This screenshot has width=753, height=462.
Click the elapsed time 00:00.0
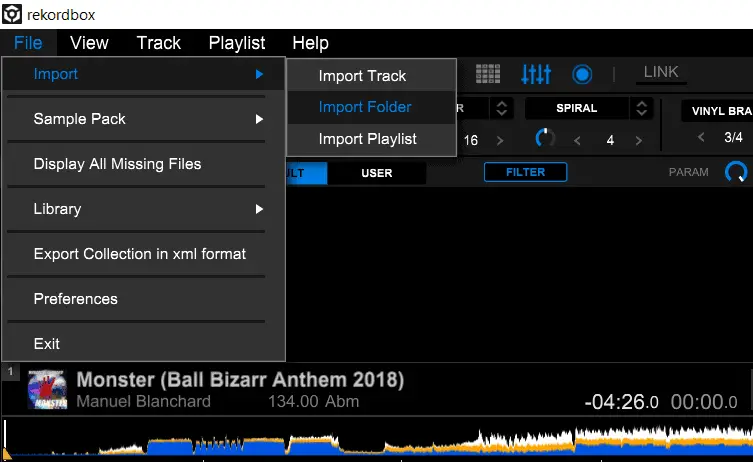tap(704, 402)
